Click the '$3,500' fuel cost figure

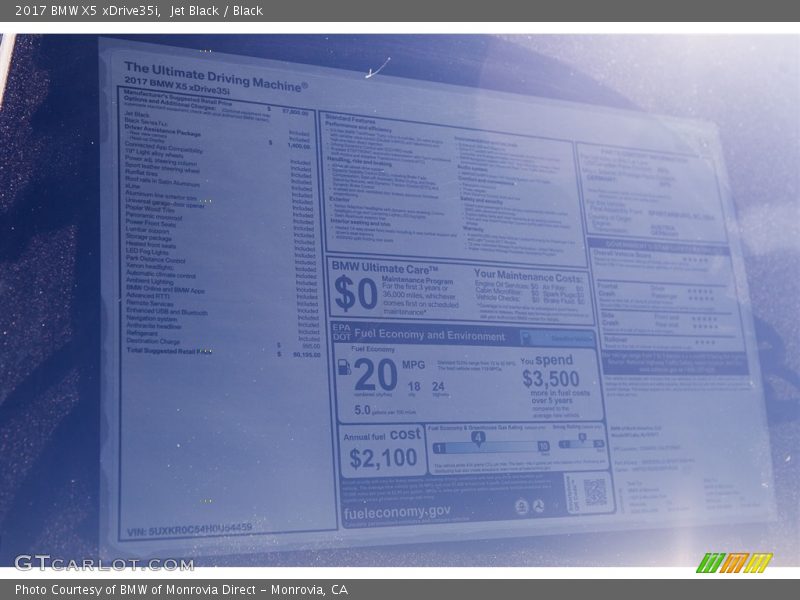(x=551, y=379)
